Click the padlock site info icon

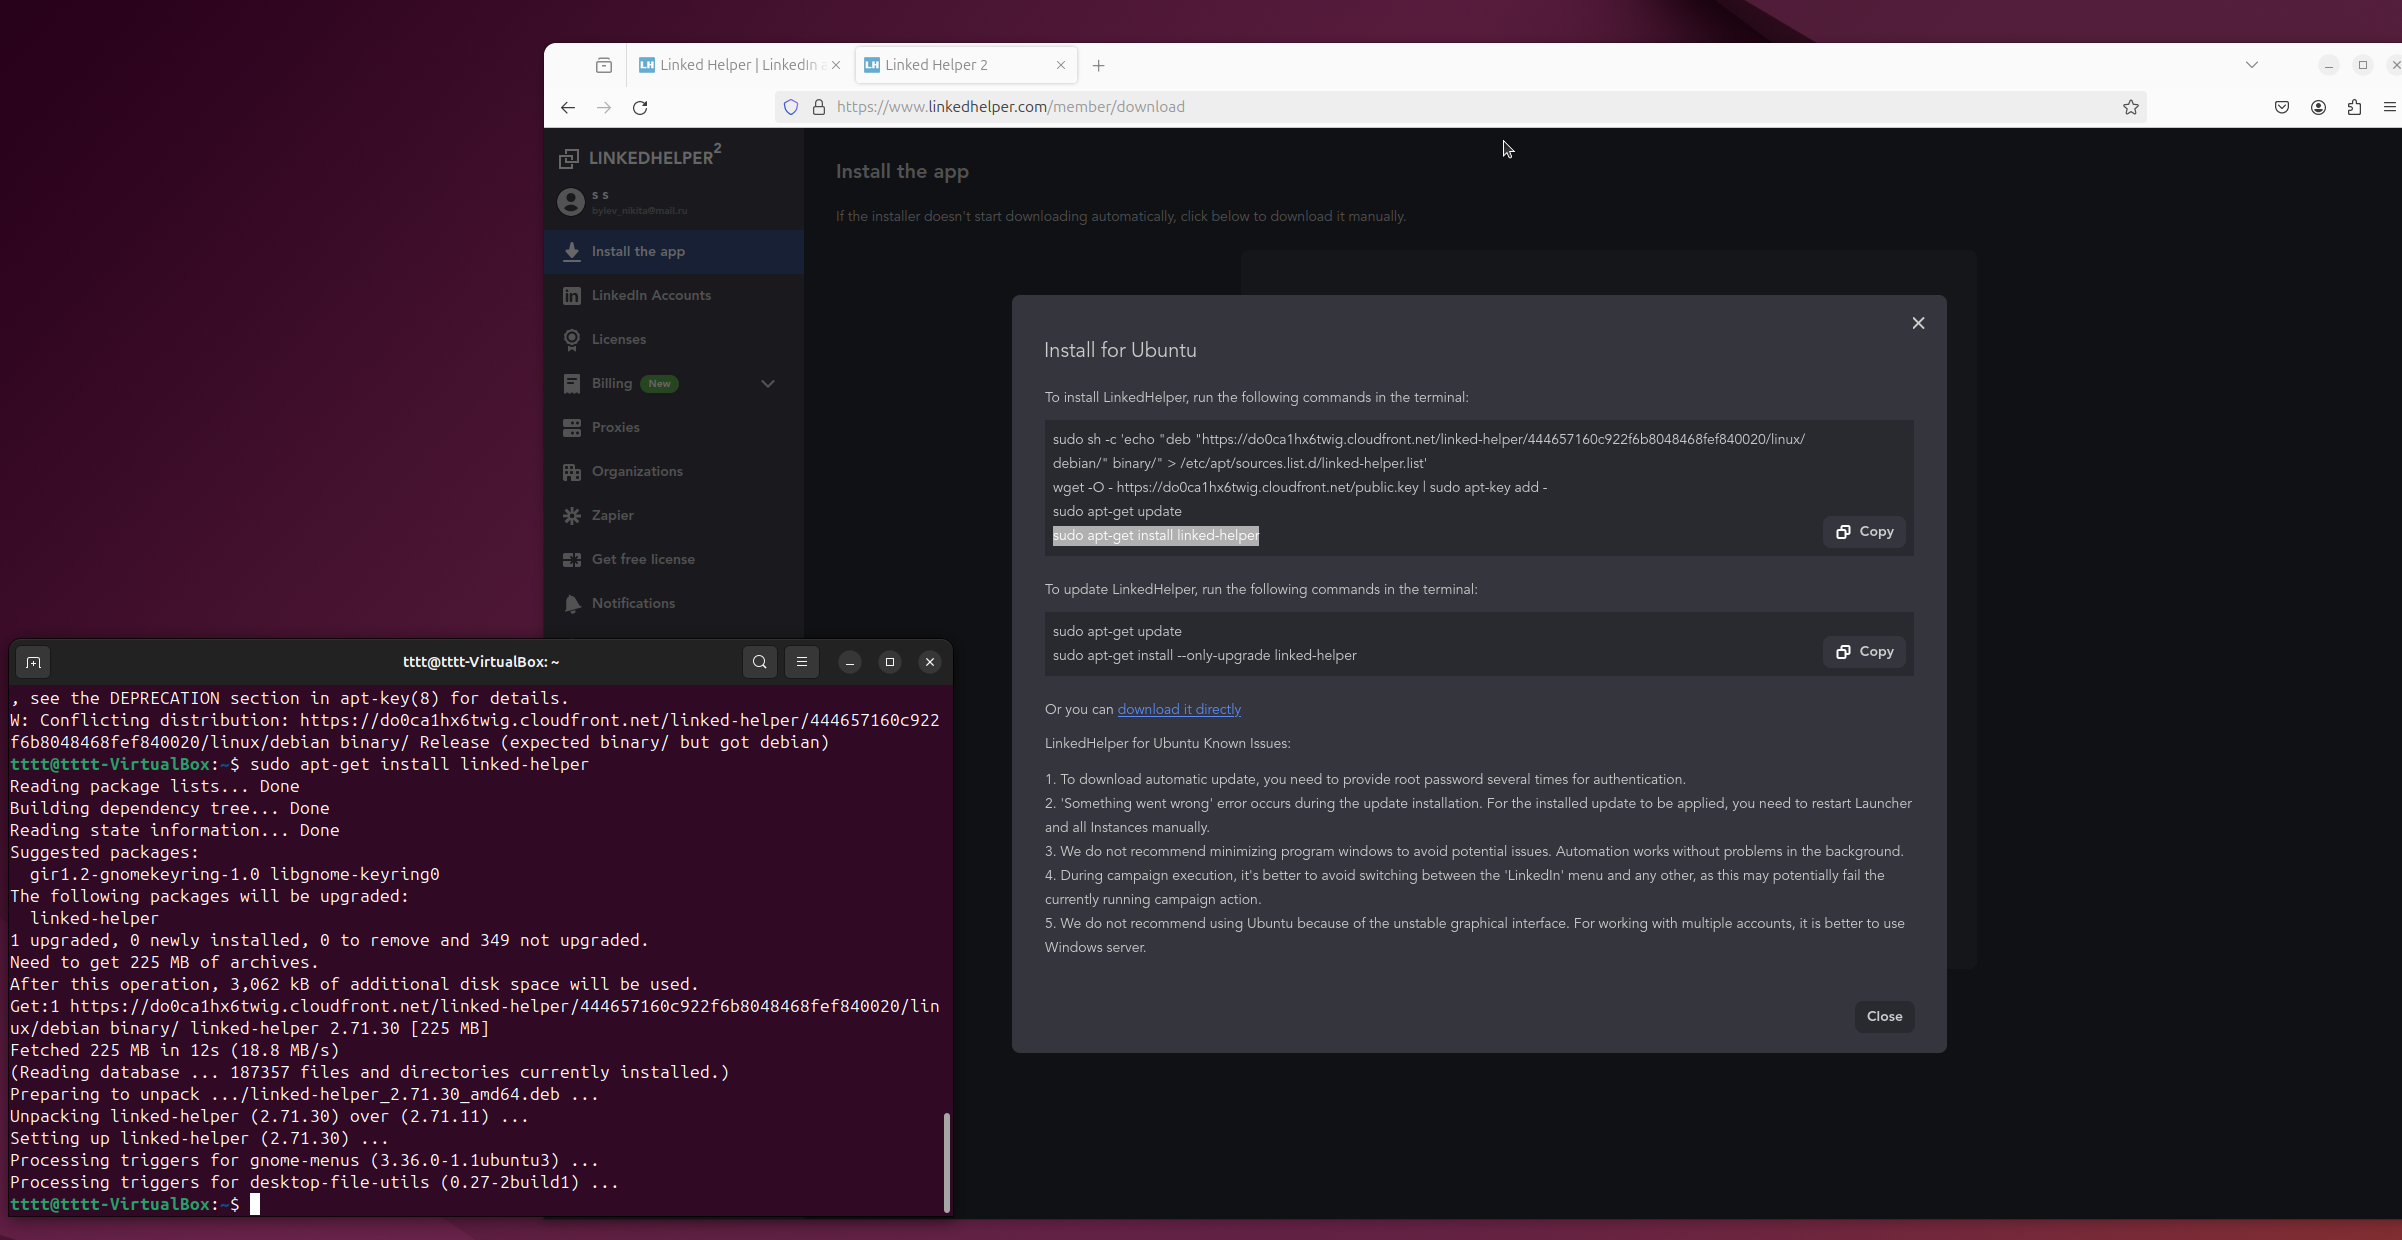tap(819, 107)
